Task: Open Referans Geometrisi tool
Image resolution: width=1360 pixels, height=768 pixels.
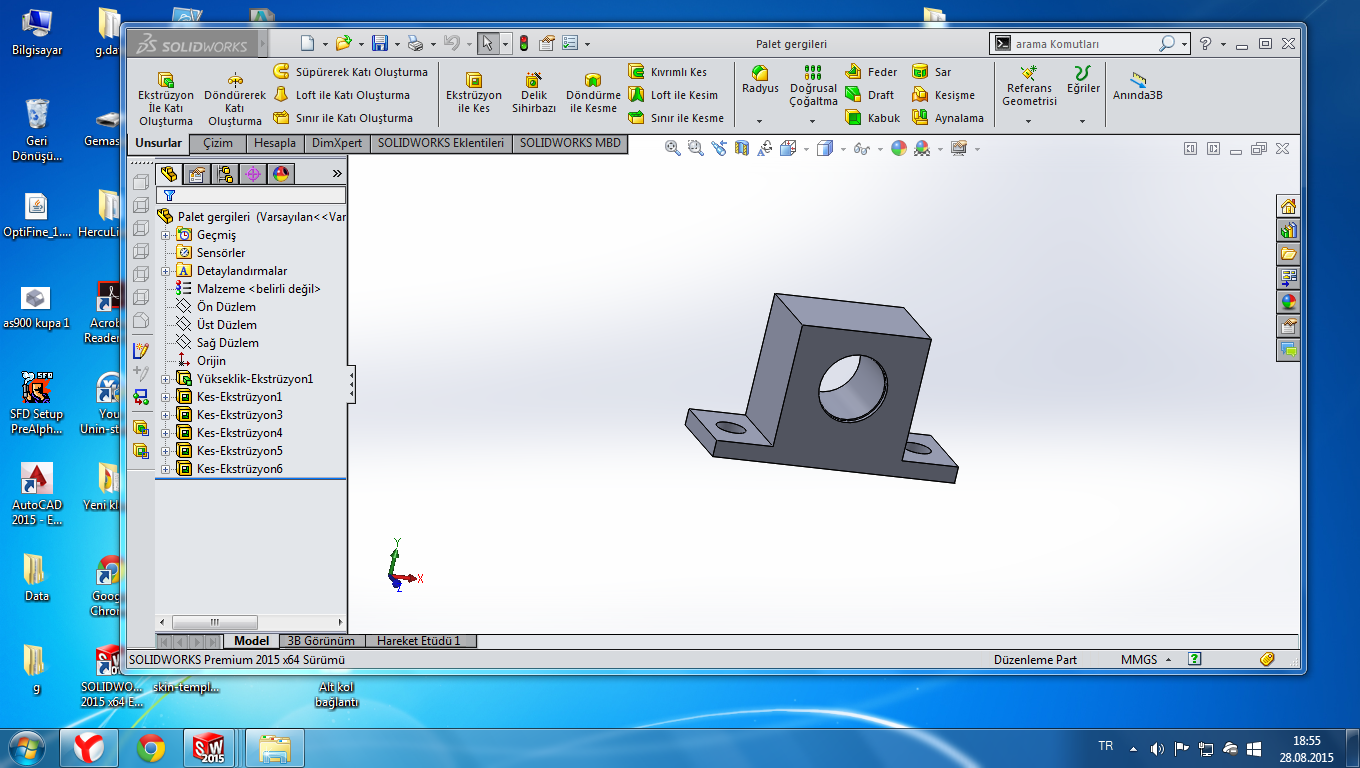Action: (1029, 86)
